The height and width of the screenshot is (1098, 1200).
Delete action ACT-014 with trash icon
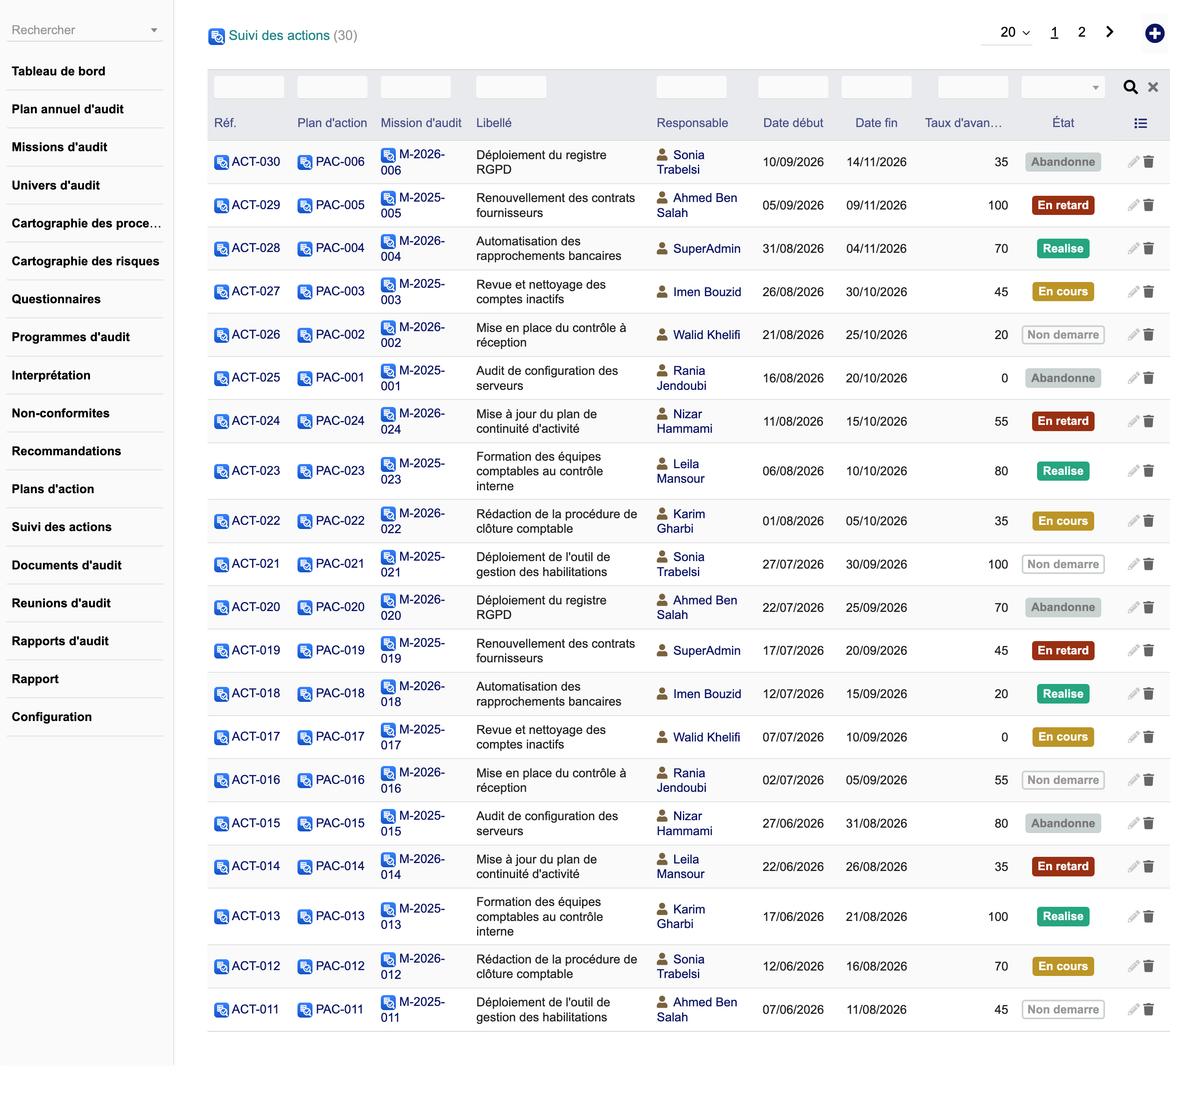tap(1149, 867)
